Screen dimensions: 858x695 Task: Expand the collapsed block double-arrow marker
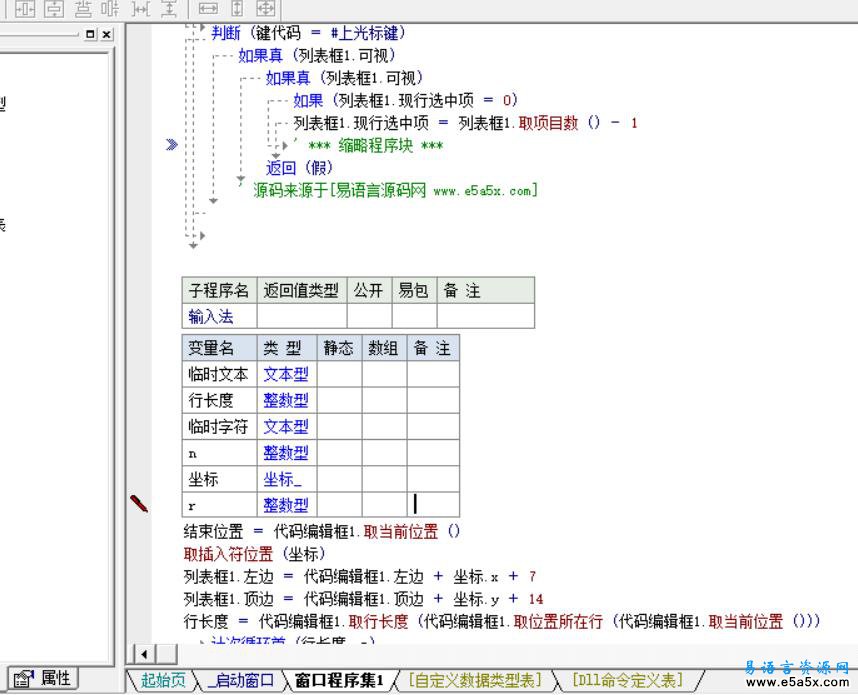coord(172,145)
